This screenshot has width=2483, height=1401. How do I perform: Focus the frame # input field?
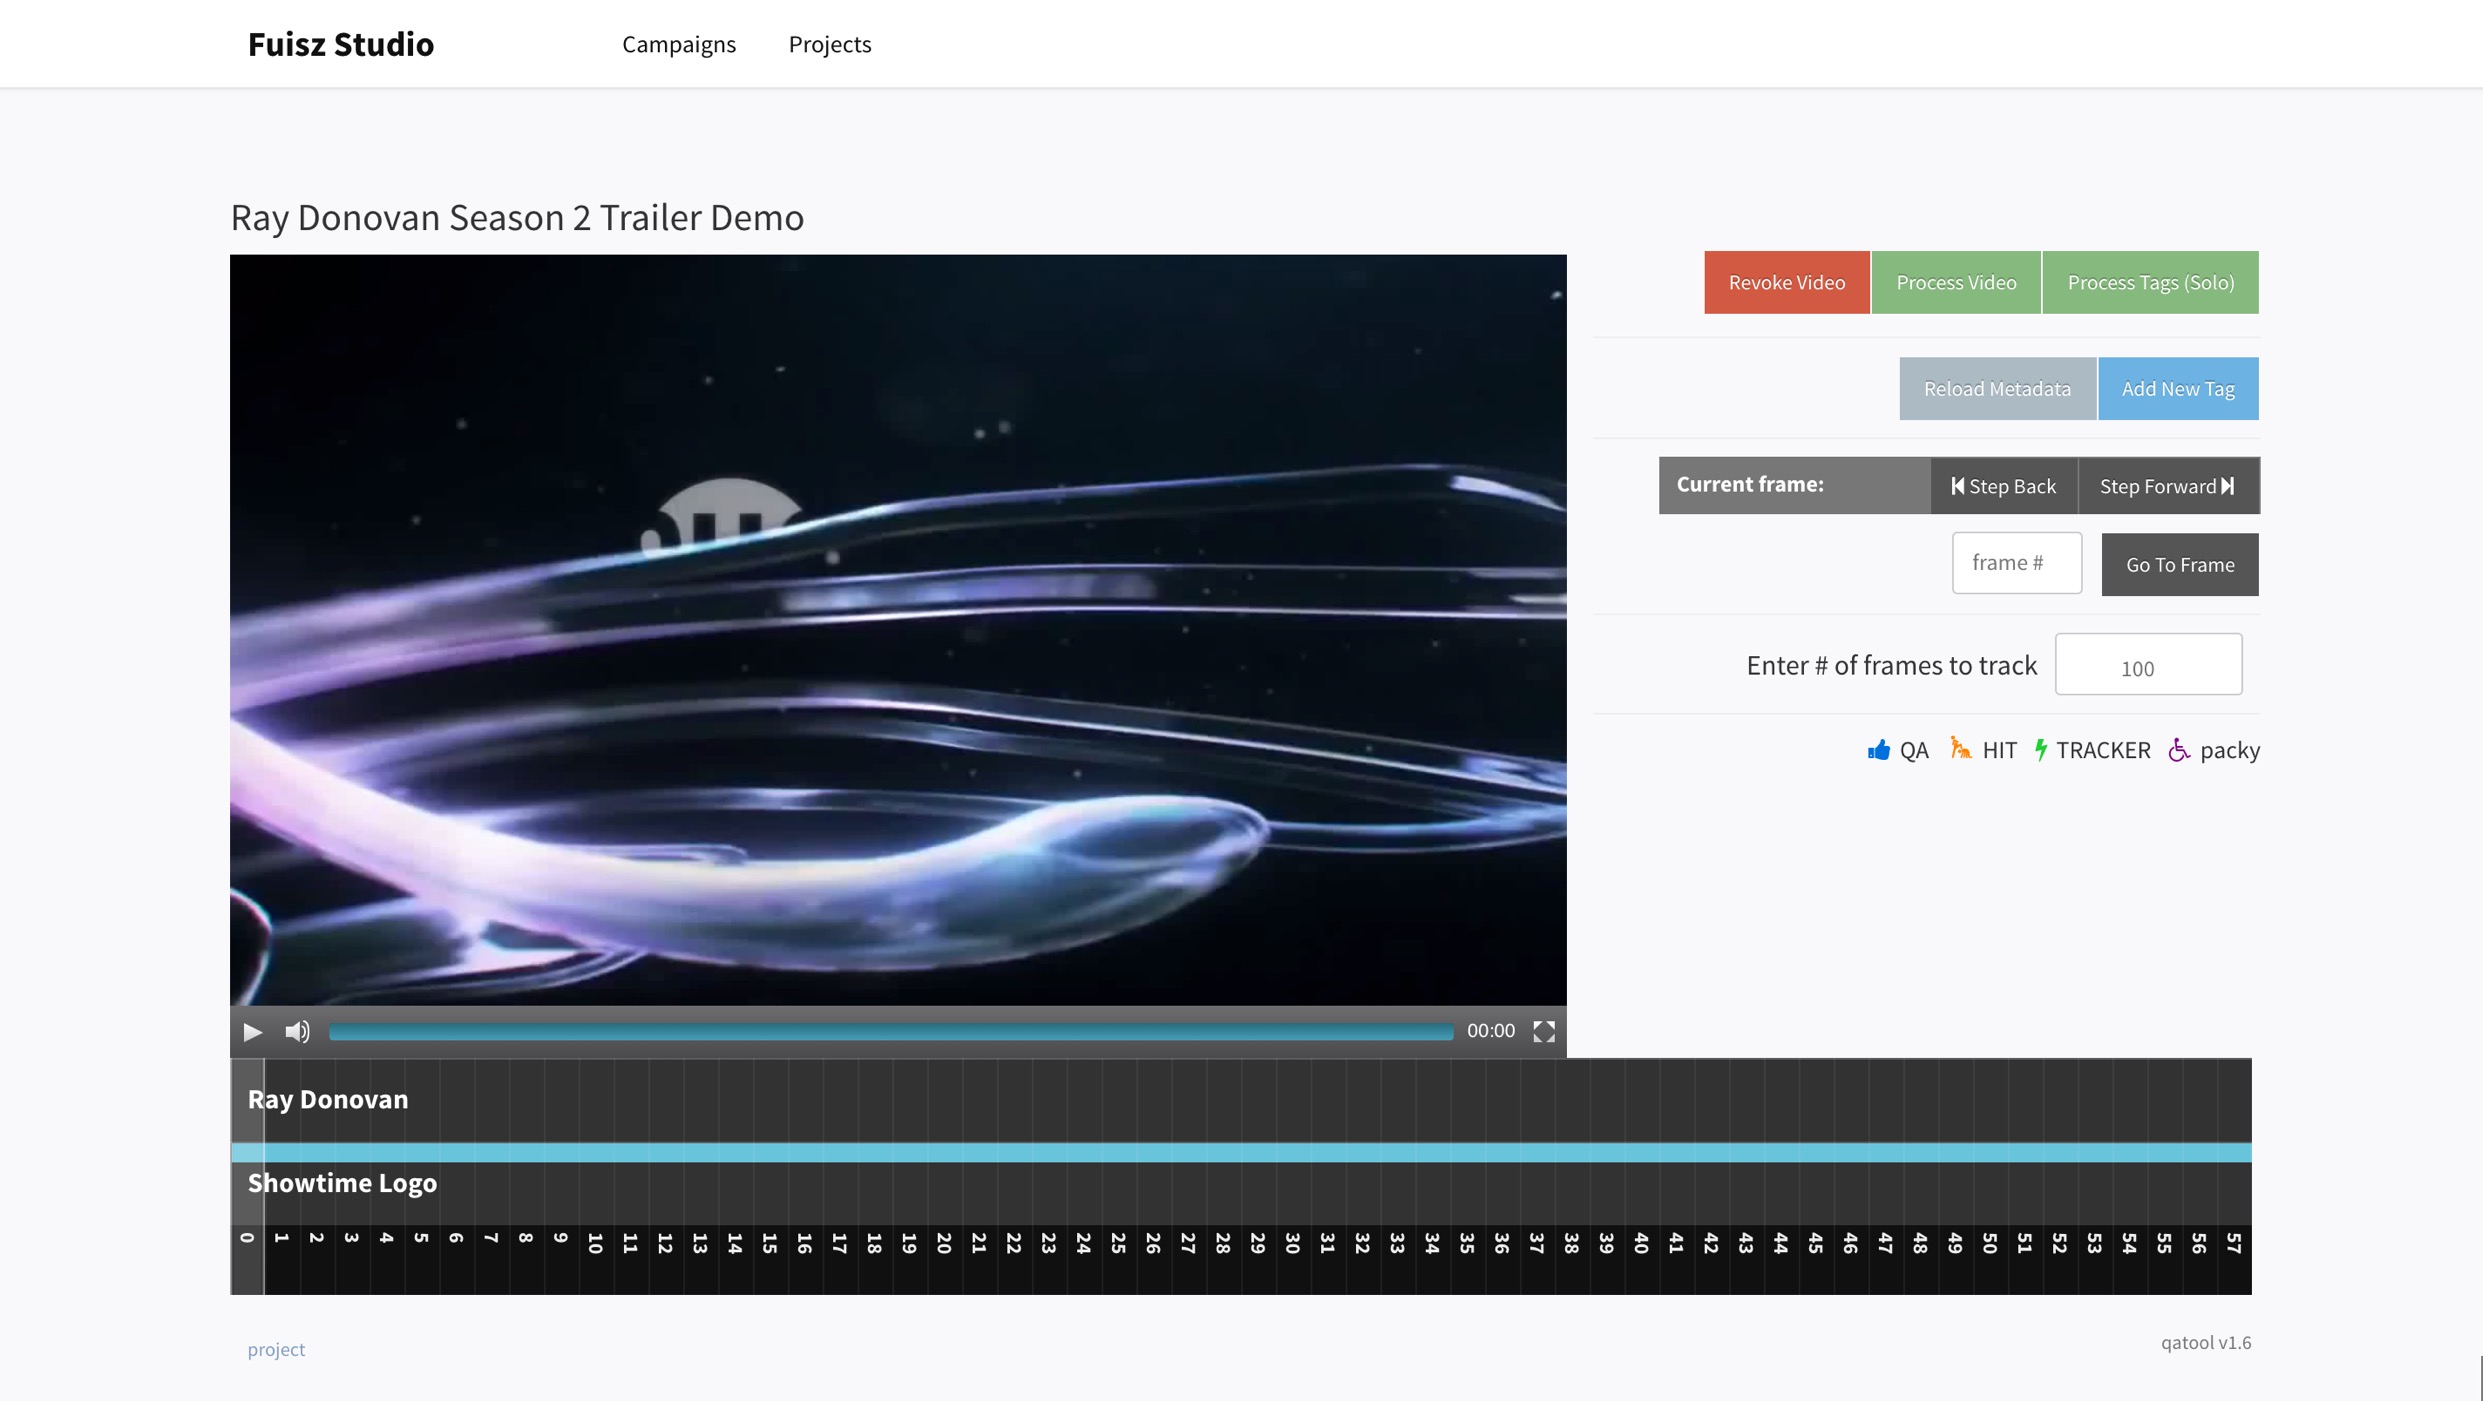point(2016,563)
